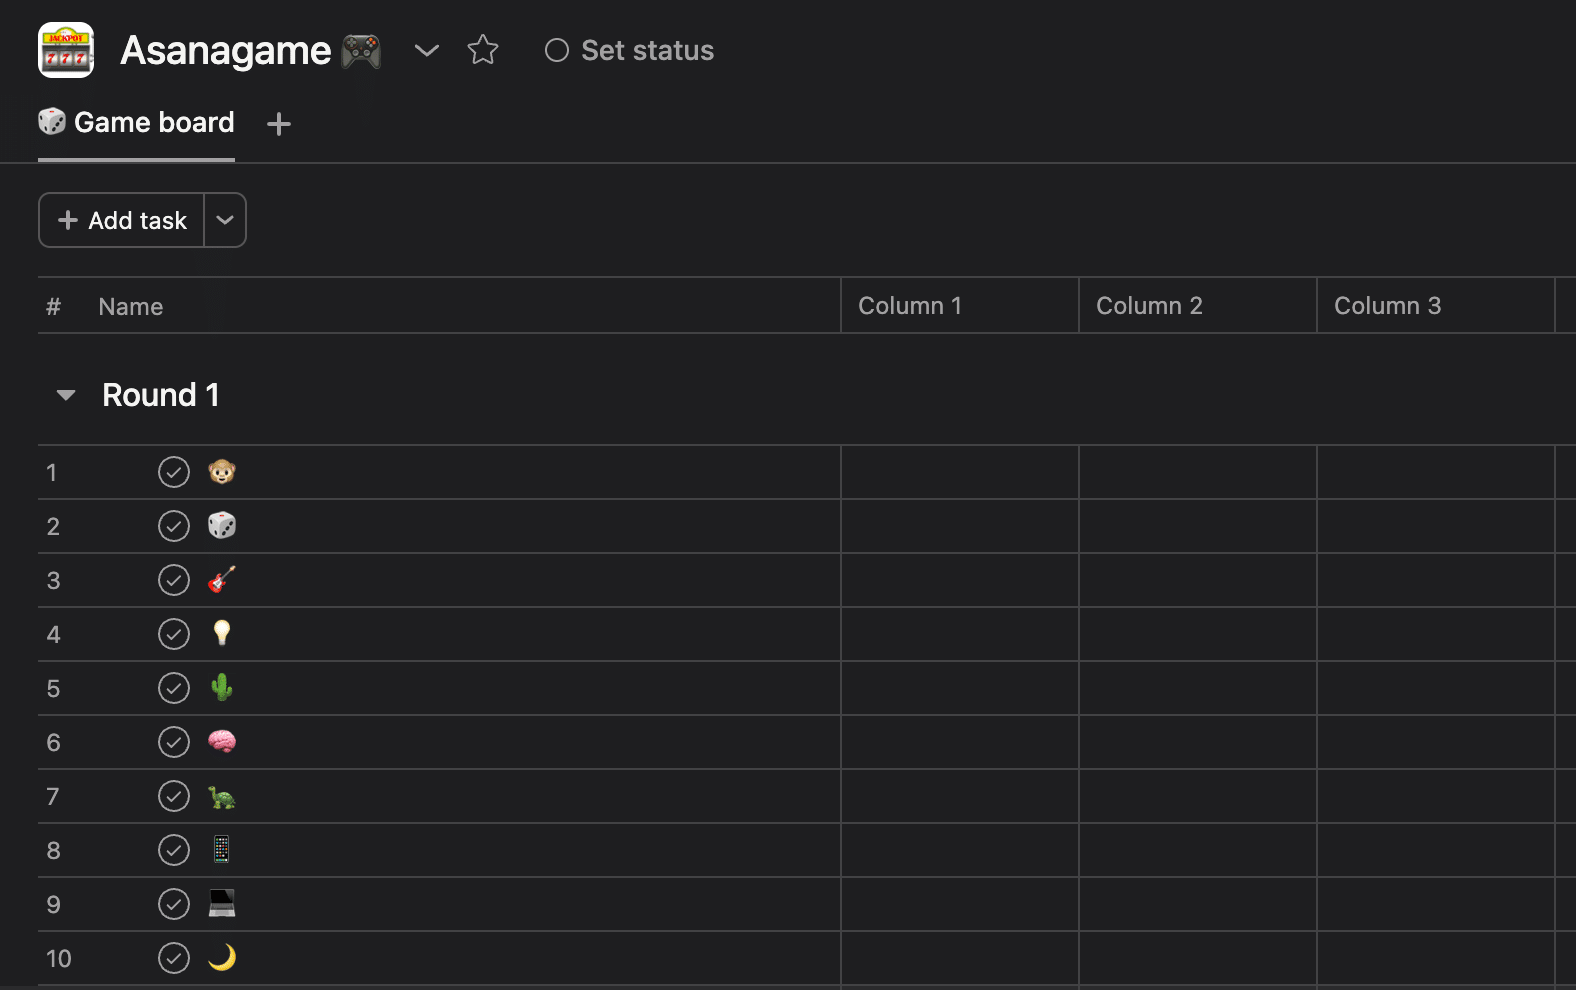The width and height of the screenshot is (1576, 990).
Task: Complete the phone task in row 8
Action: (x=174, y=850)
